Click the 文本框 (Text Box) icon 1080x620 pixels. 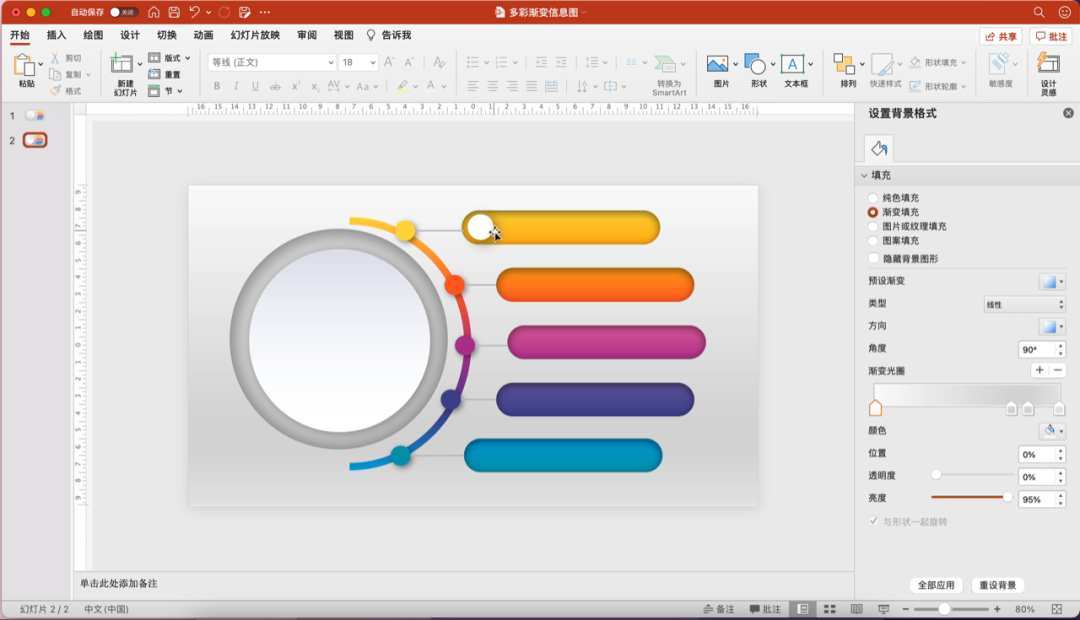[793, 64]
